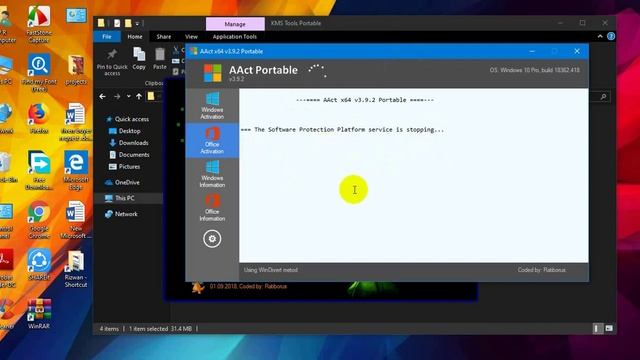The height and width of the screenshot is (360, 640).
Task: Open Free Download desktop icon
Action: (x=38, y=171)
